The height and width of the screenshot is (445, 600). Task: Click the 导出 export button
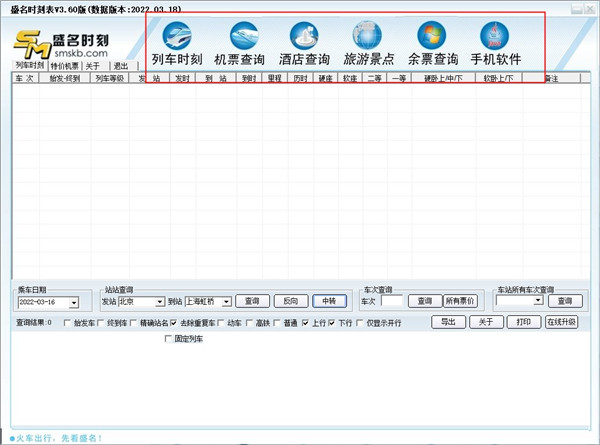[x=449, y=322]
